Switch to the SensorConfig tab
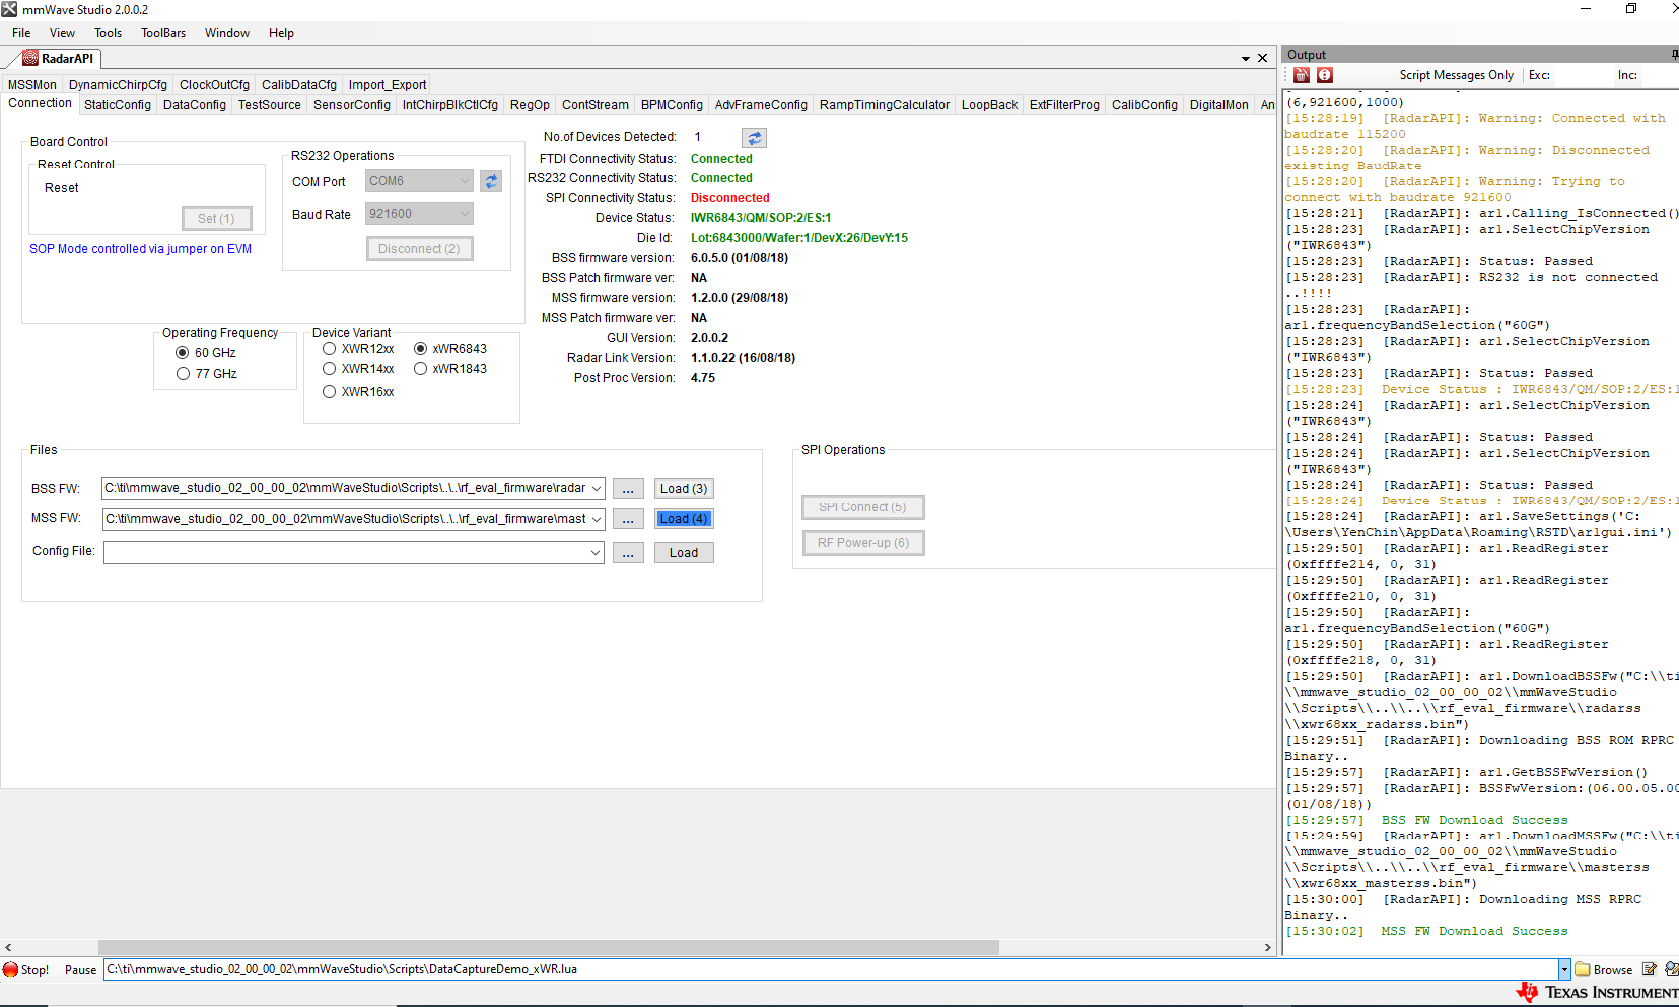The image size is (1679, 1007). (351, 104)
